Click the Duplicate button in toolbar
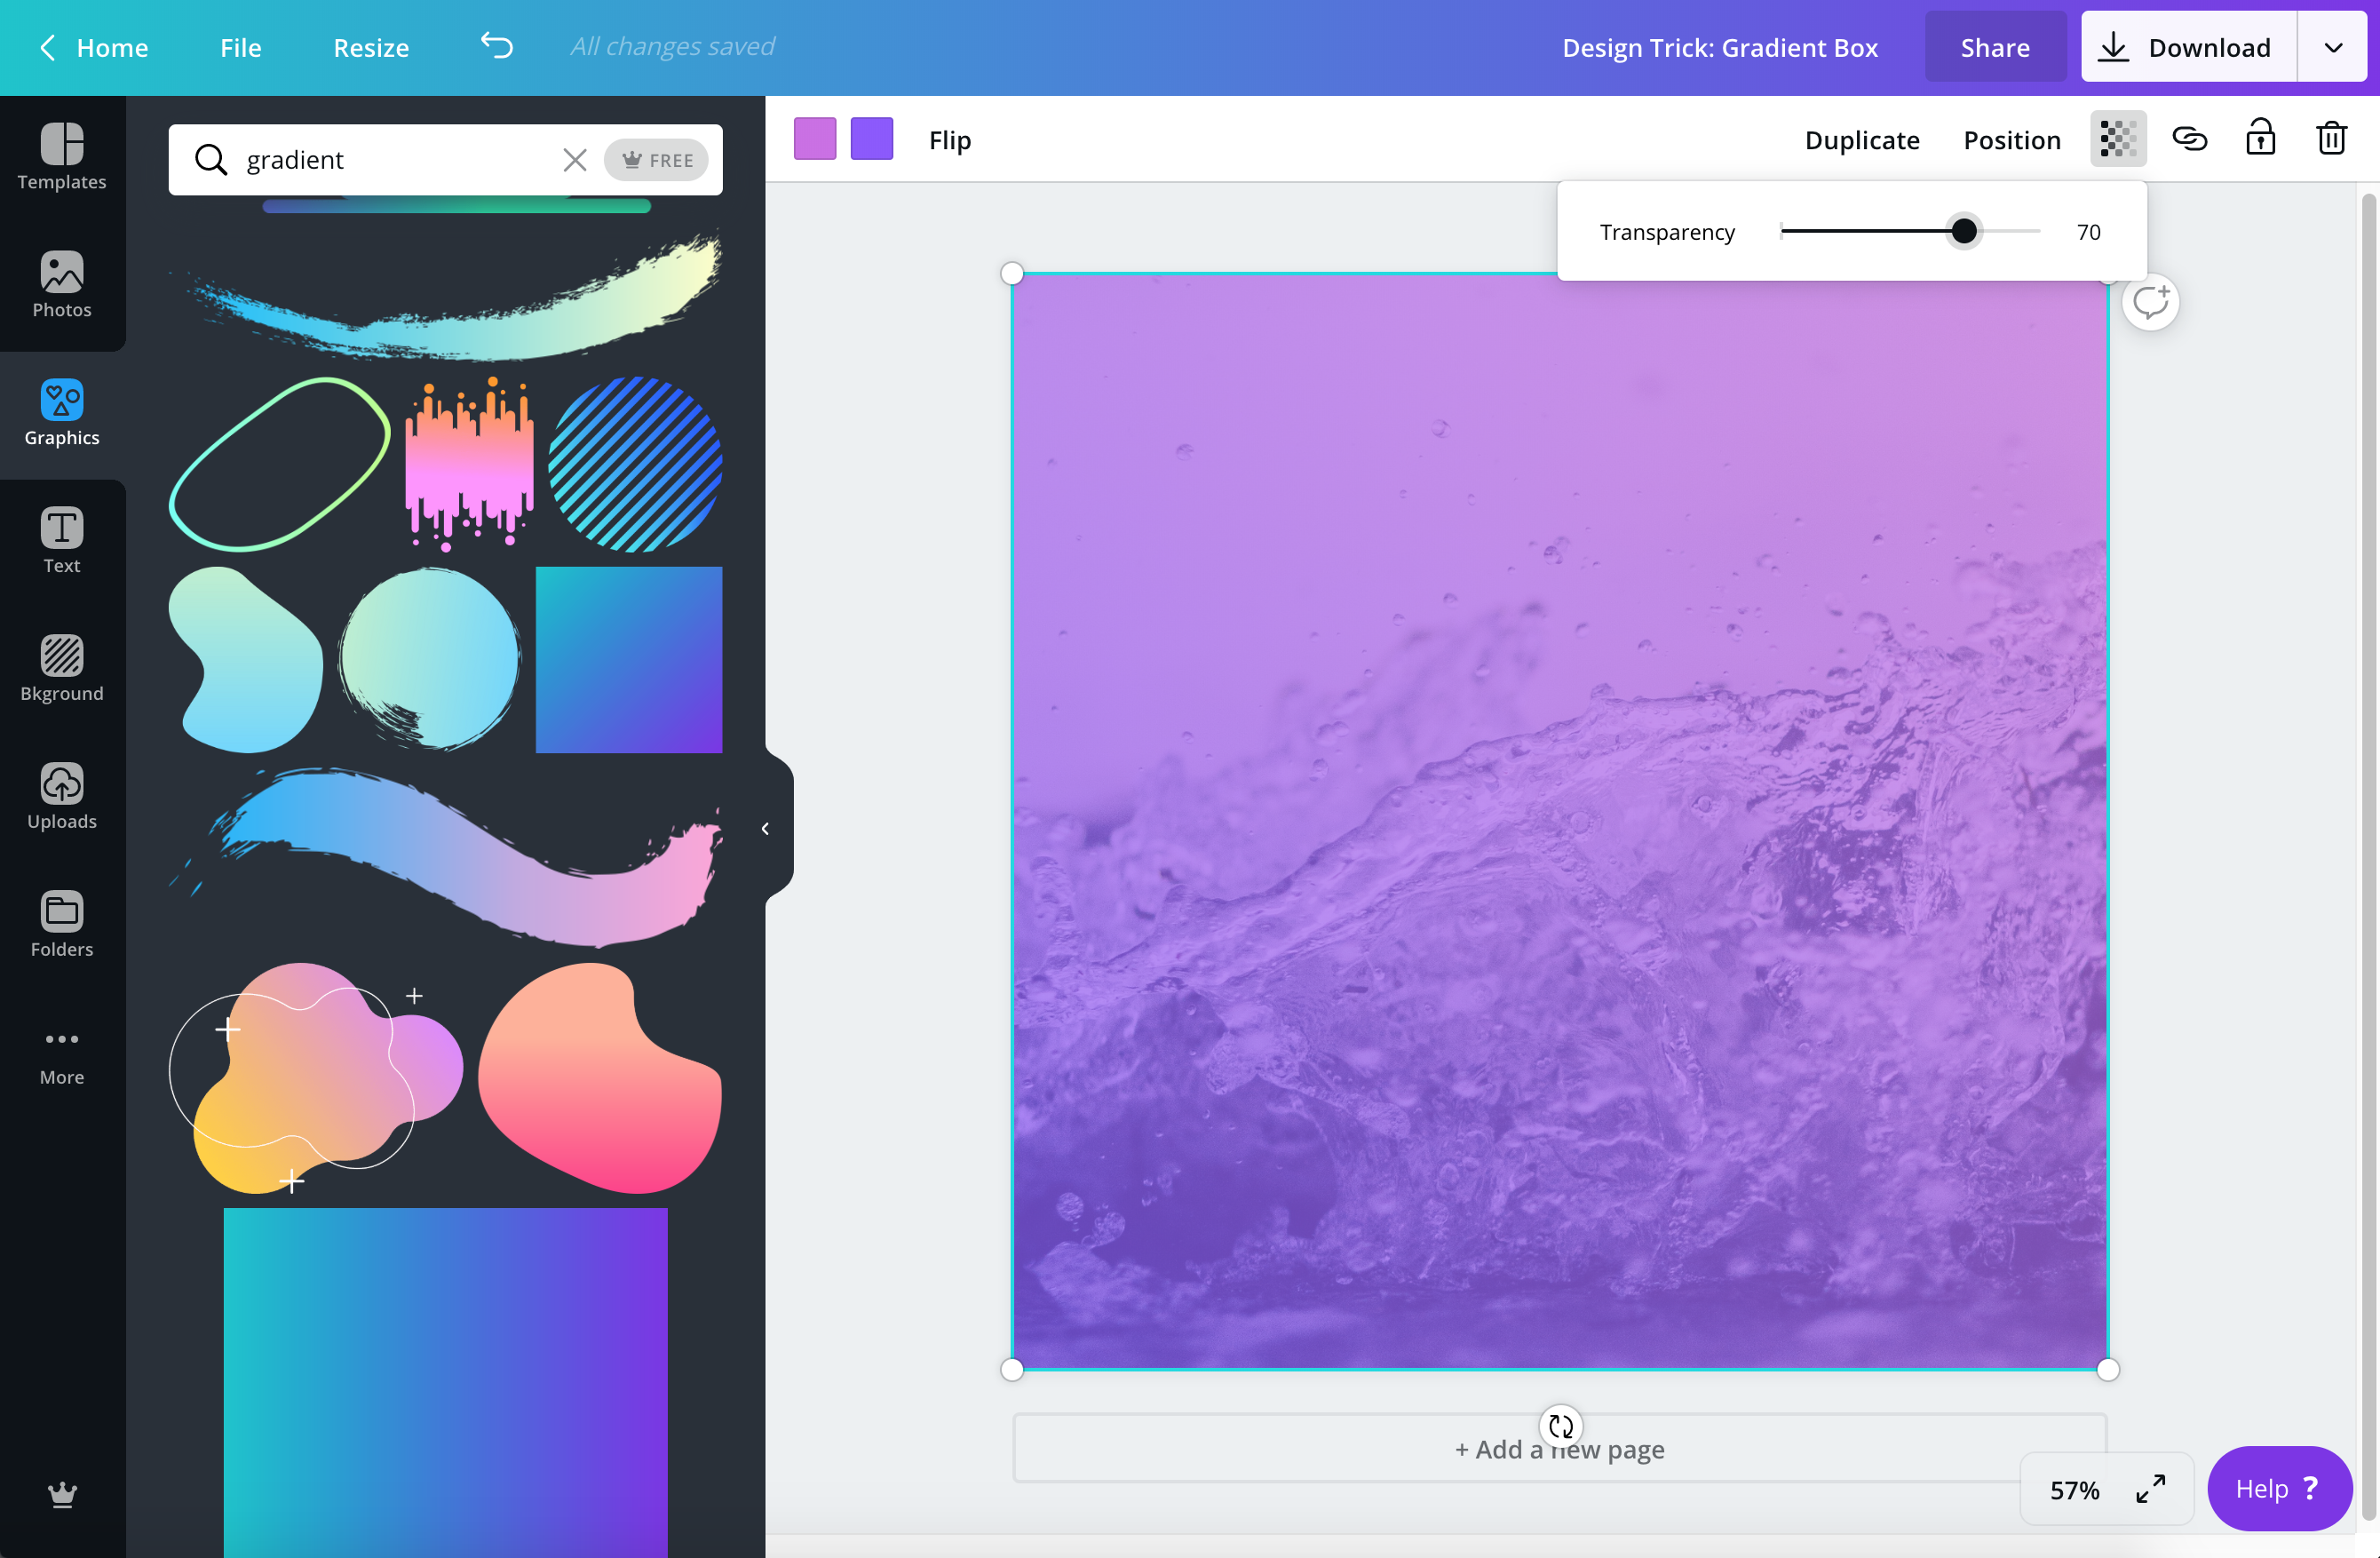2380x1558 pixels. point(1862,138)
